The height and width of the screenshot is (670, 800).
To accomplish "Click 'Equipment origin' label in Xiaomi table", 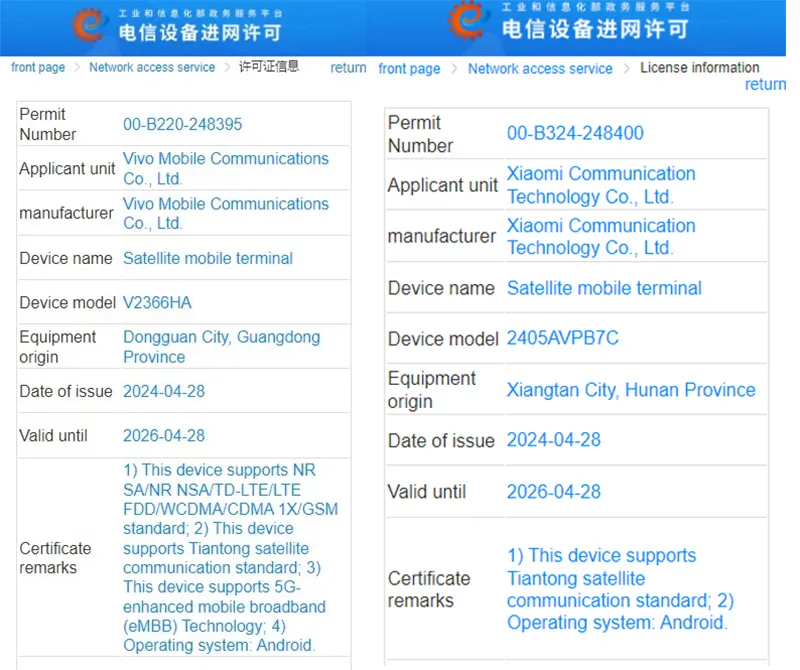I will coord(432,390).
